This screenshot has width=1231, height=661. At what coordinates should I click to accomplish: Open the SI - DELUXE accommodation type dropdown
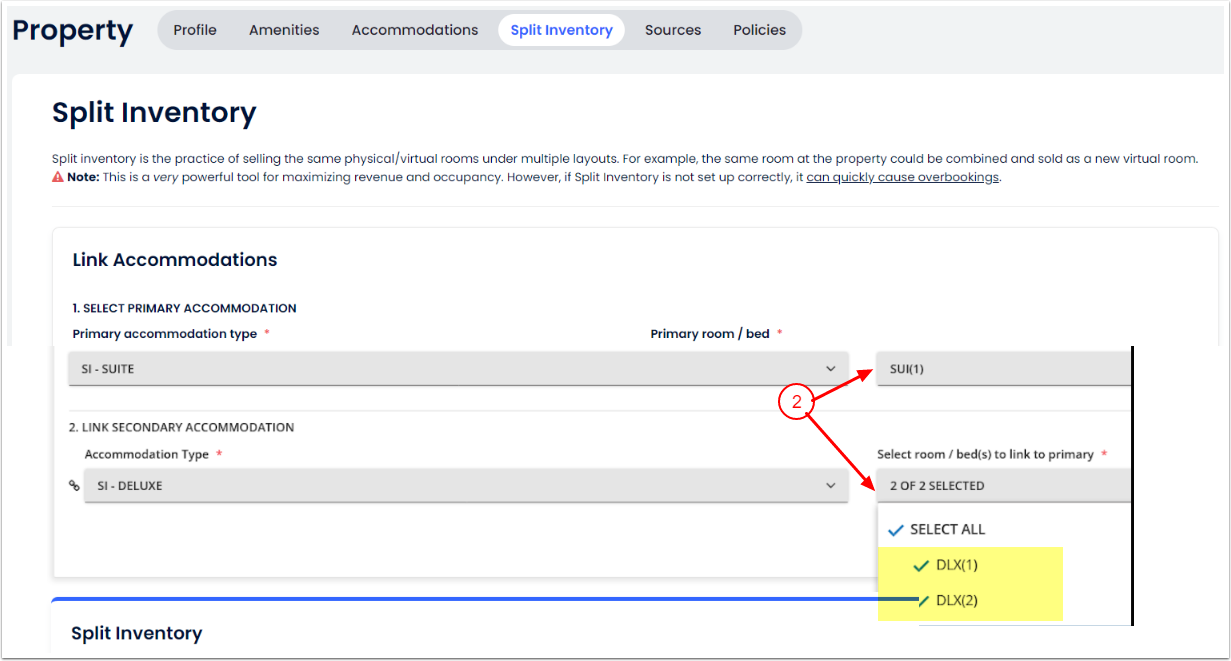tap(465, 485)
